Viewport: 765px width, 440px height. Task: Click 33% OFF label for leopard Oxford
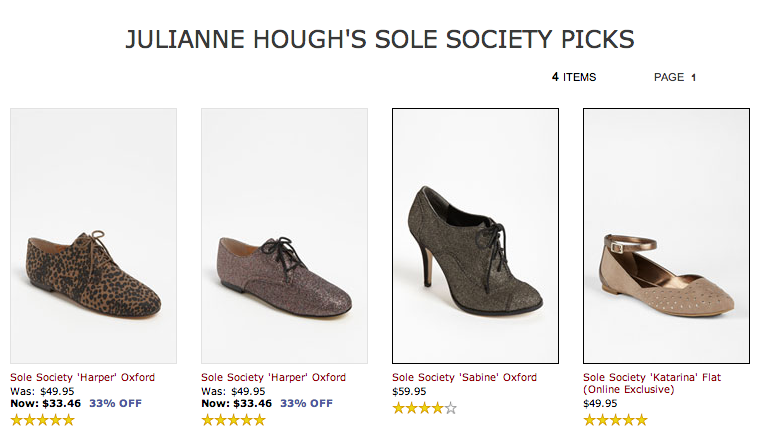pos(115,404)
